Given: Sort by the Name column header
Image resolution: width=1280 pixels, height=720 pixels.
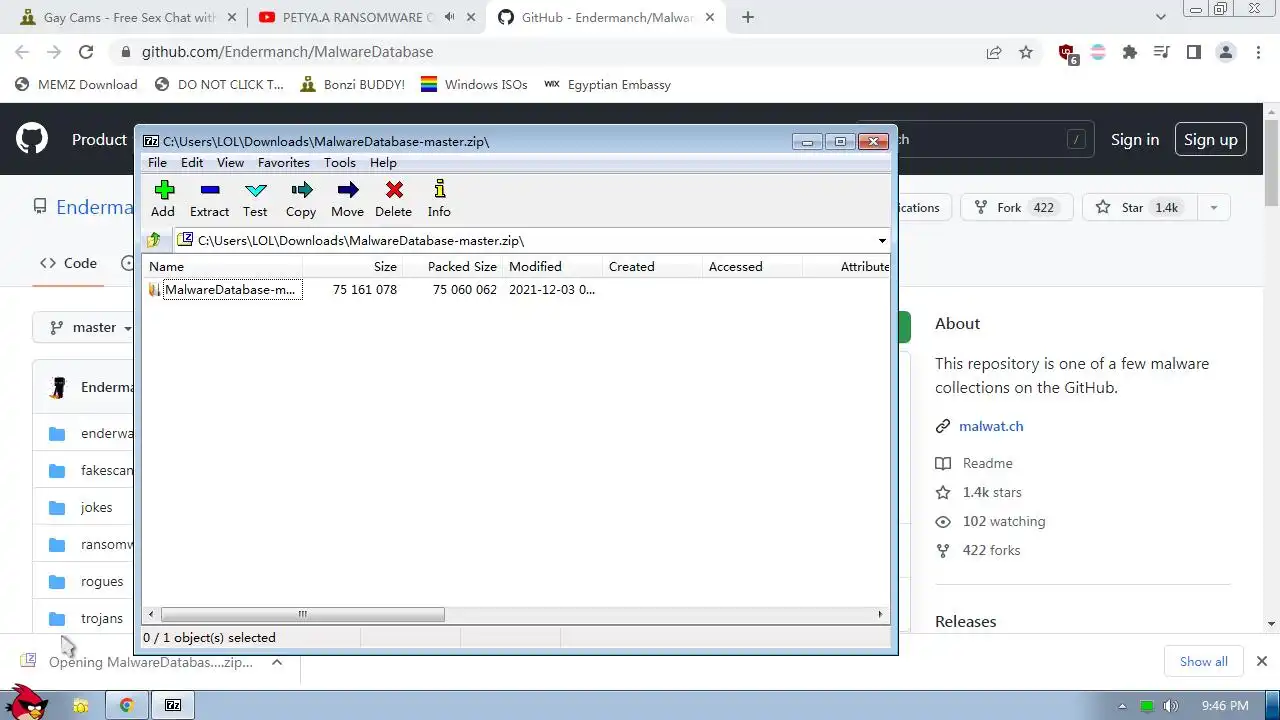Looking at the screenshot, I should click(224, 267).
